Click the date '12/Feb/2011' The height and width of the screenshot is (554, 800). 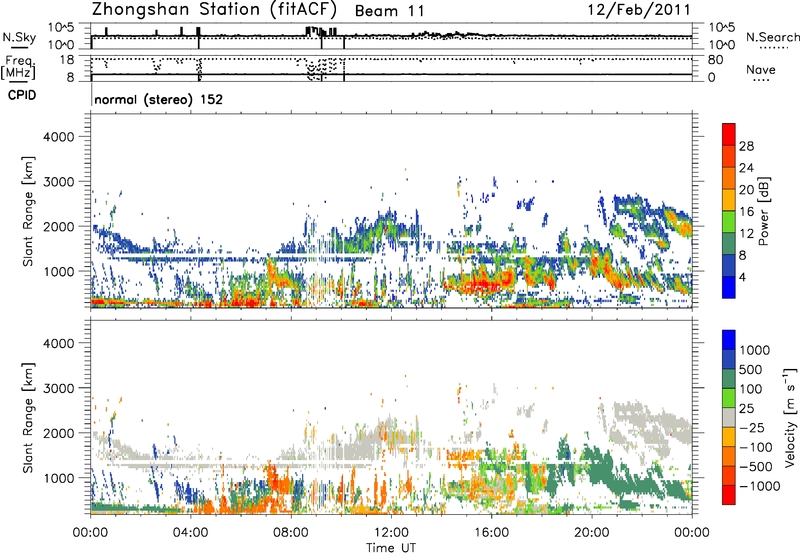point(639,10)
